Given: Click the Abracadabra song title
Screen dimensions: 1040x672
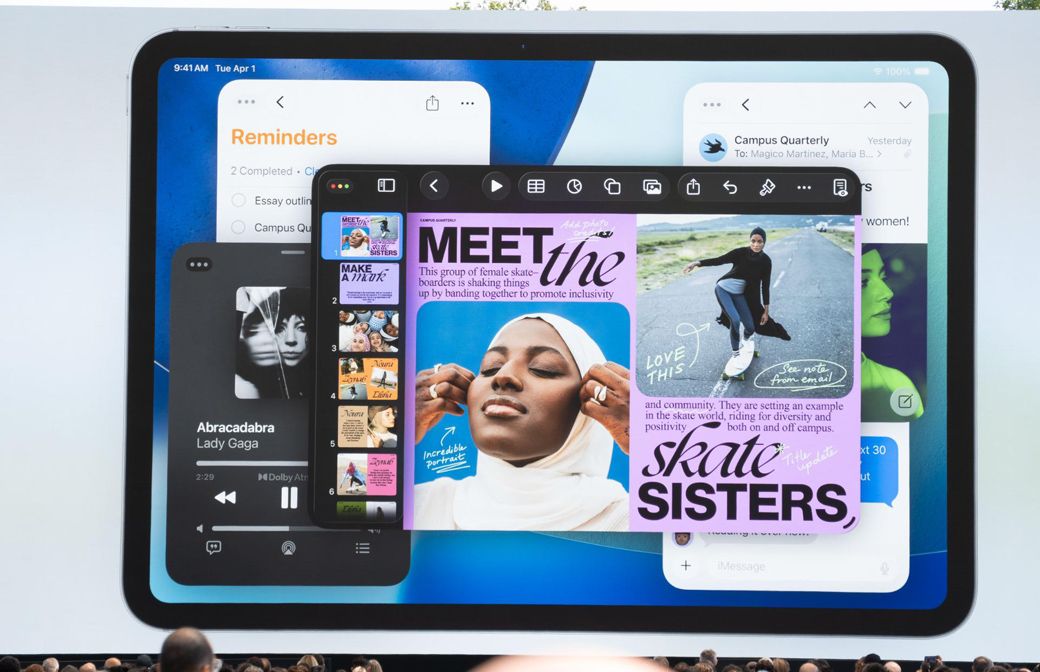Looking at the screenshot, I should (x=235, y=427).
